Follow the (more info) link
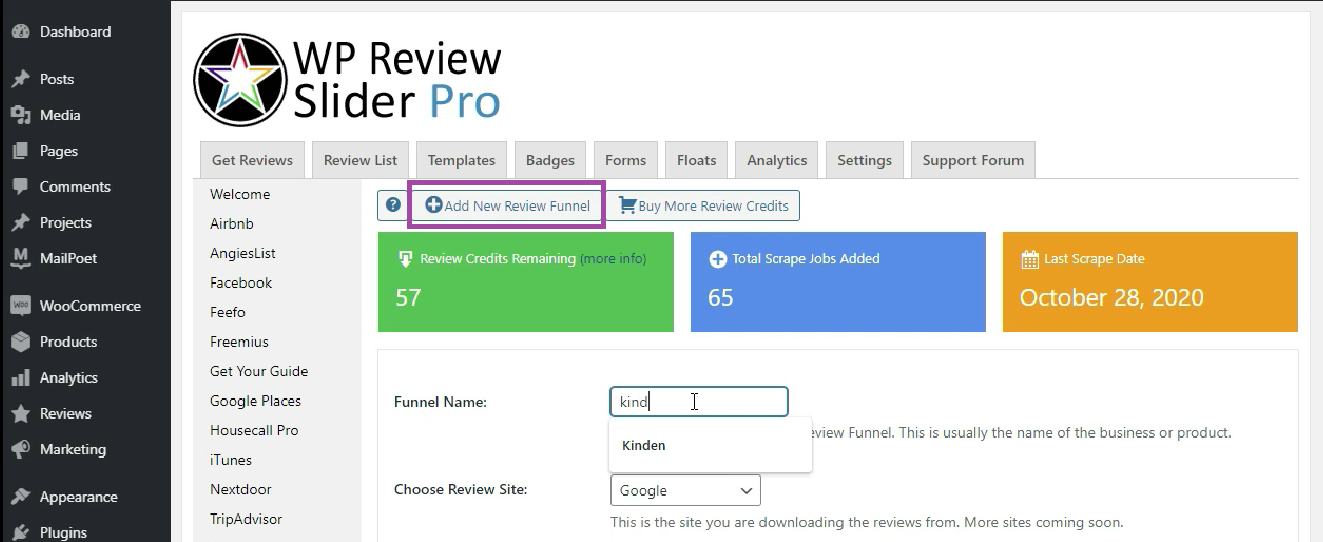1323x542 pixels. pos(613,258)
